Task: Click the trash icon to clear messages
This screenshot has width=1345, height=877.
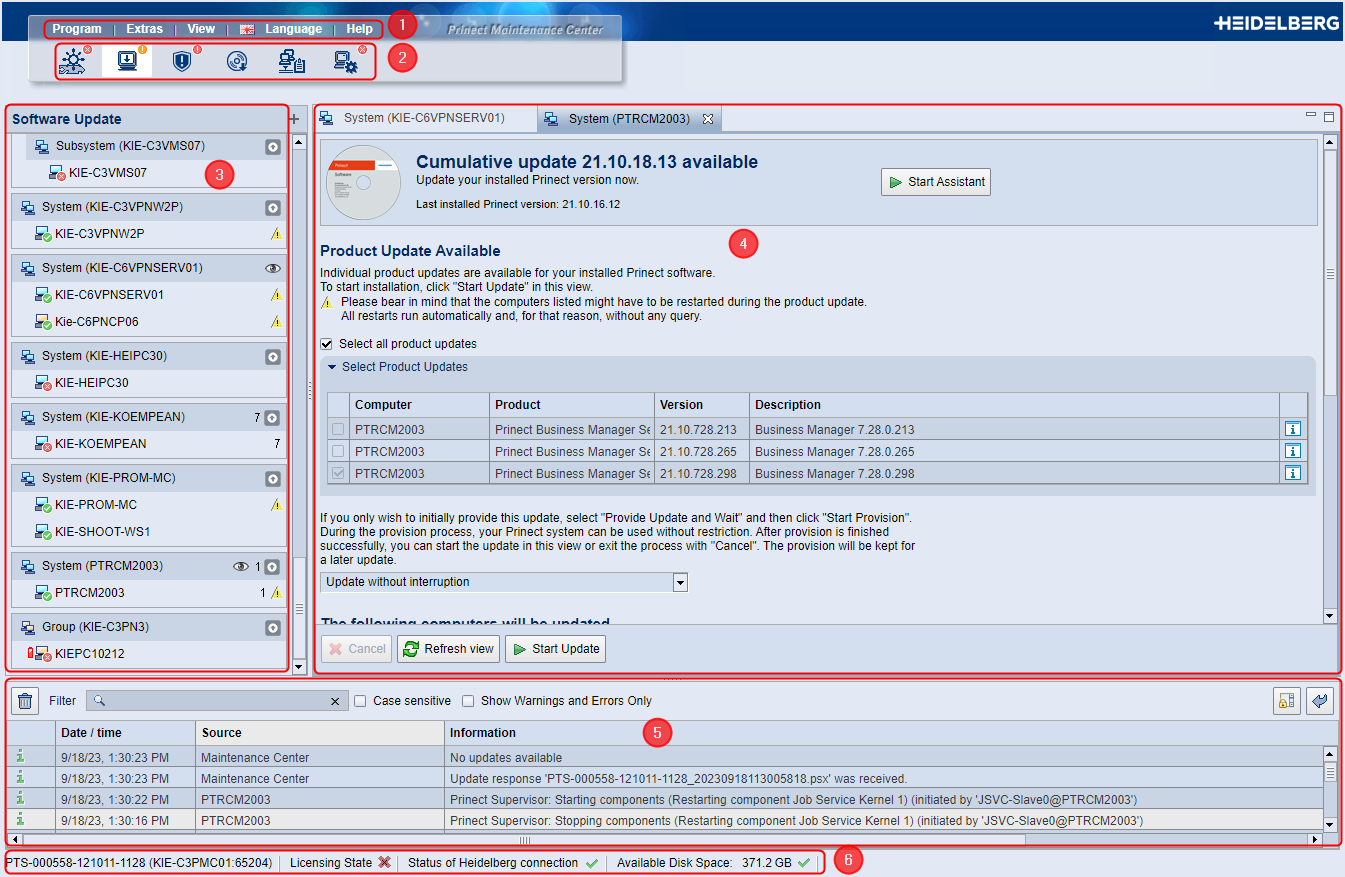Action: 26,701
